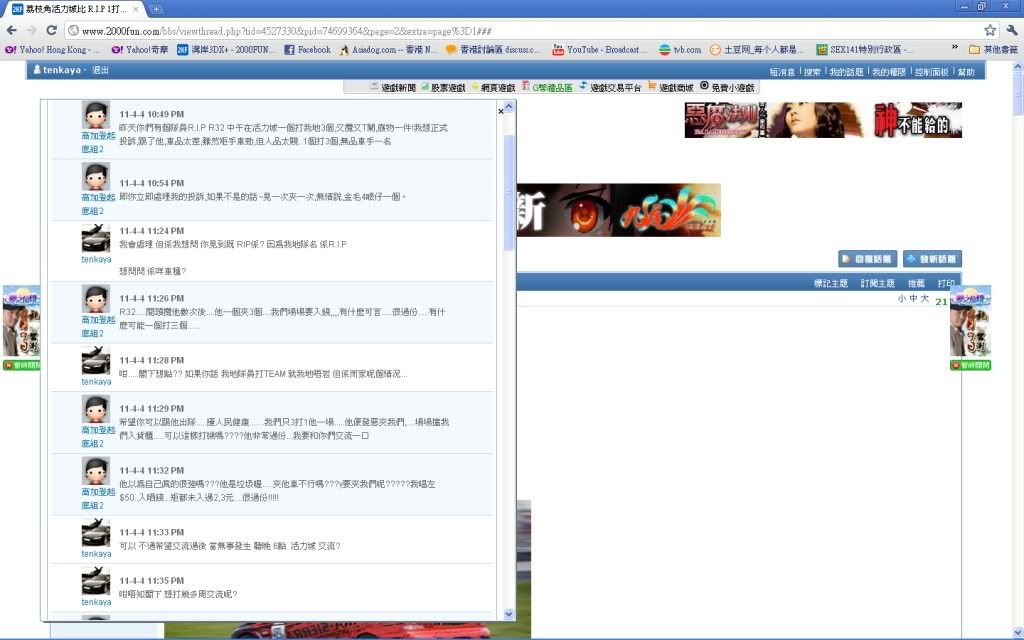Click 短消息 in the top navigation
The width and height of the screenshot is (1024, 640).
pyautogui.click(x=782, y=72)
